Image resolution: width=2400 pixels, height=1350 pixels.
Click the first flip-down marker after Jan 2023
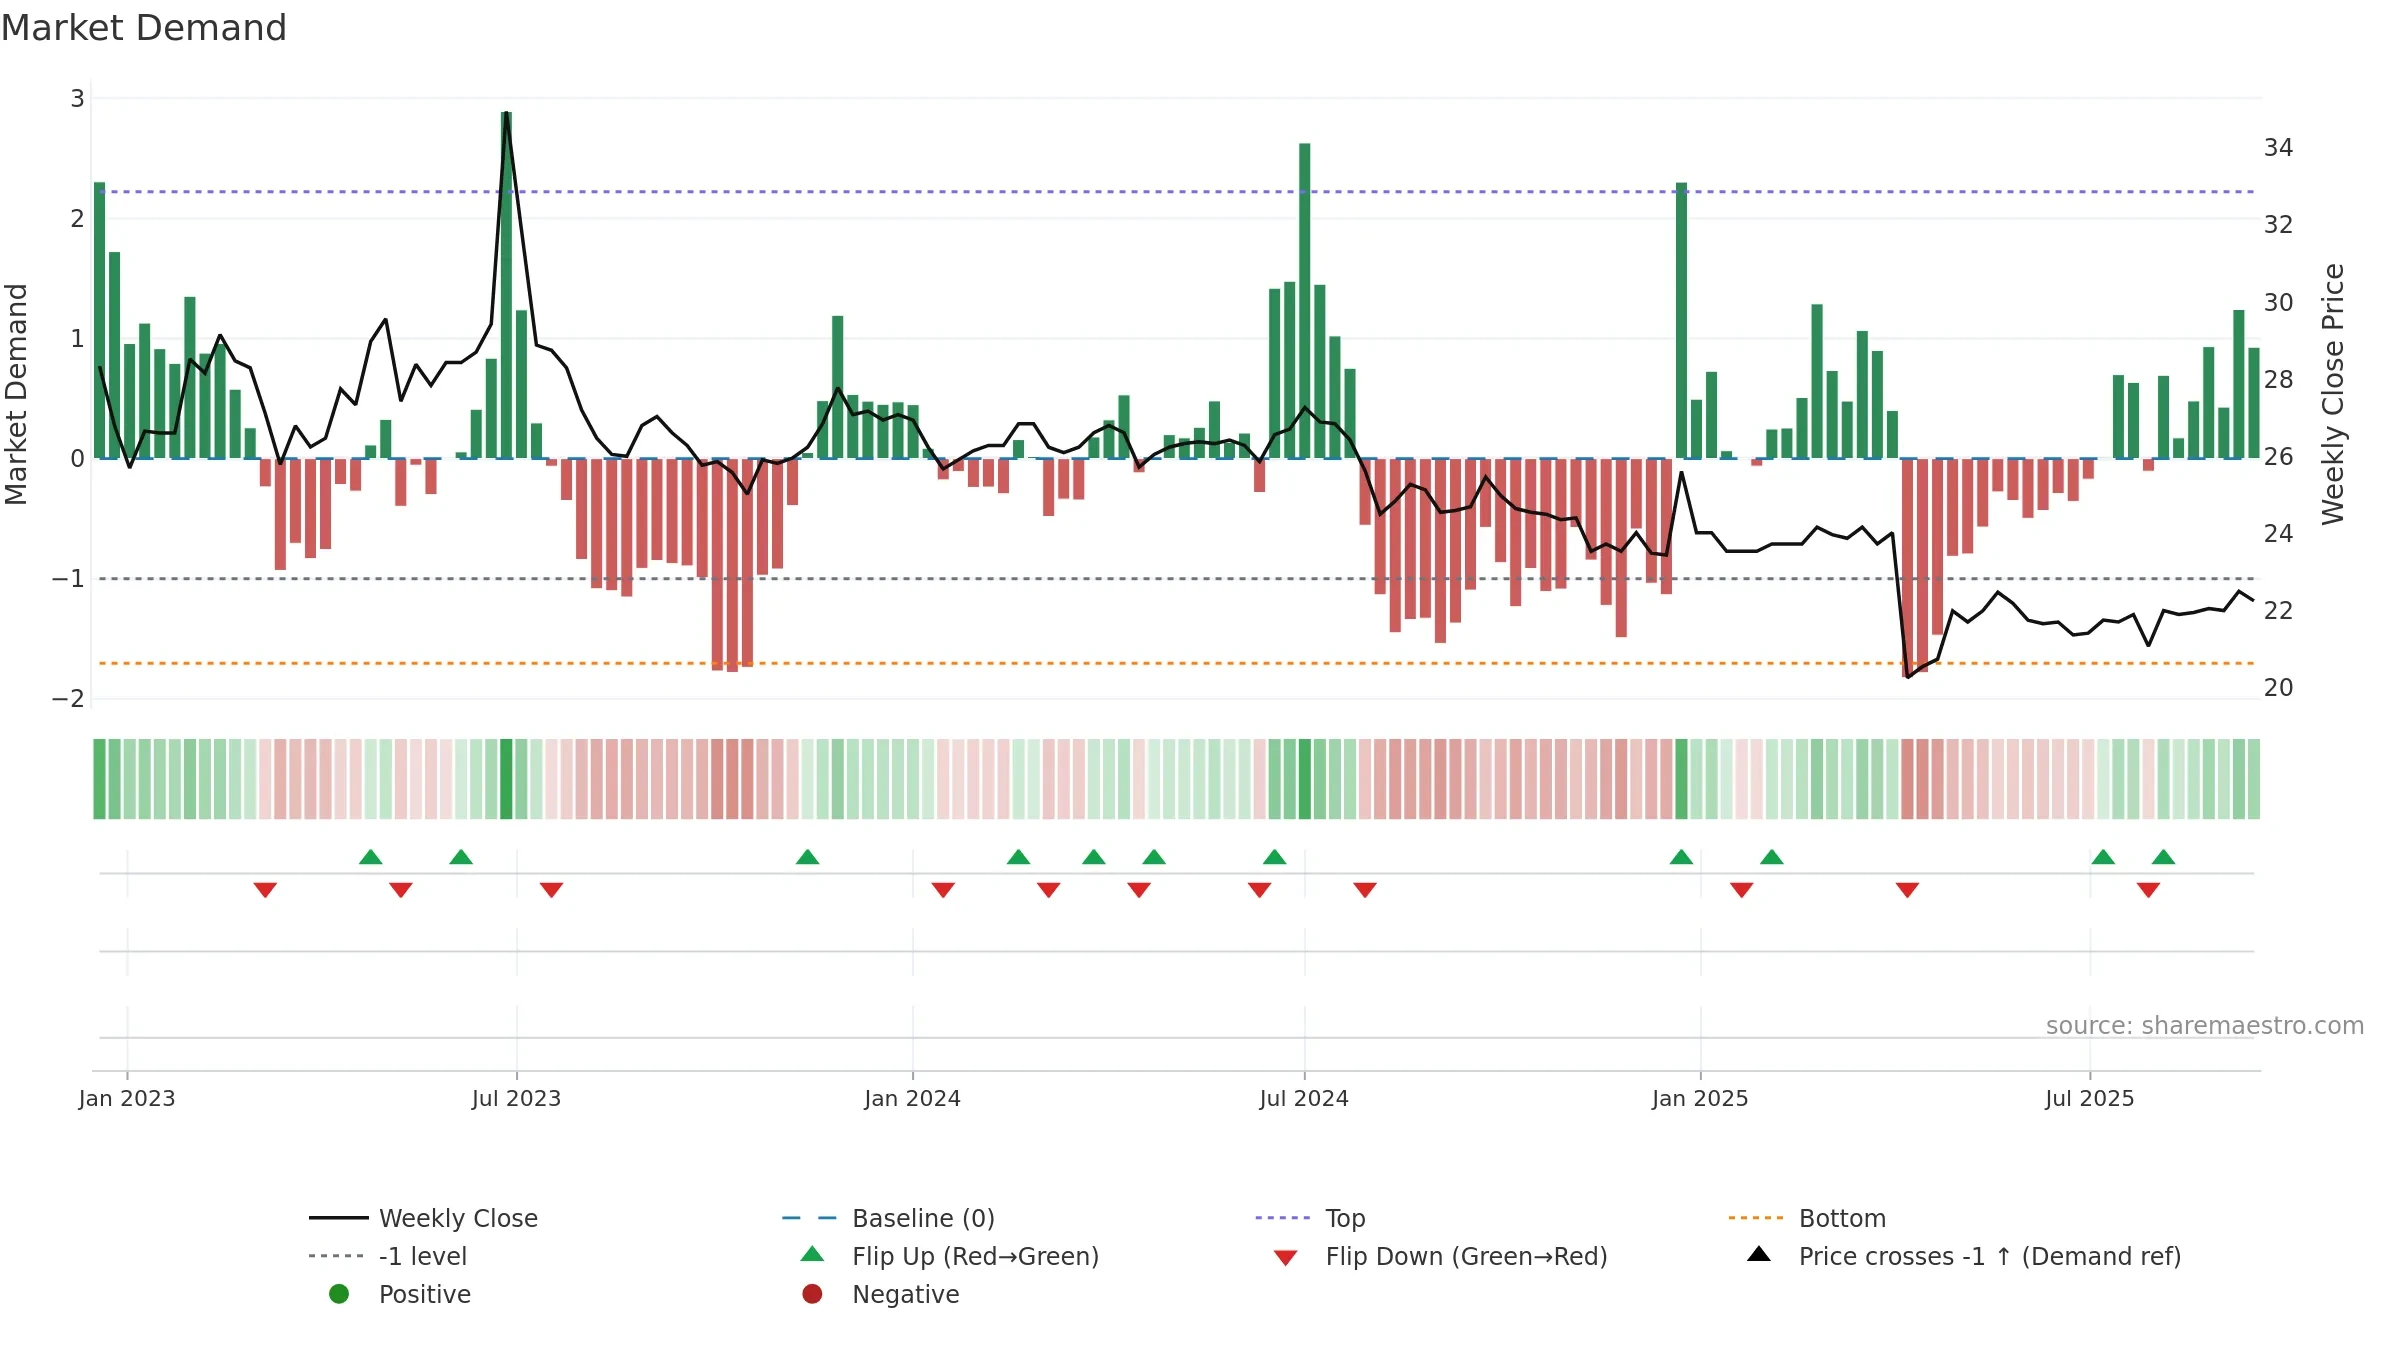265,890
